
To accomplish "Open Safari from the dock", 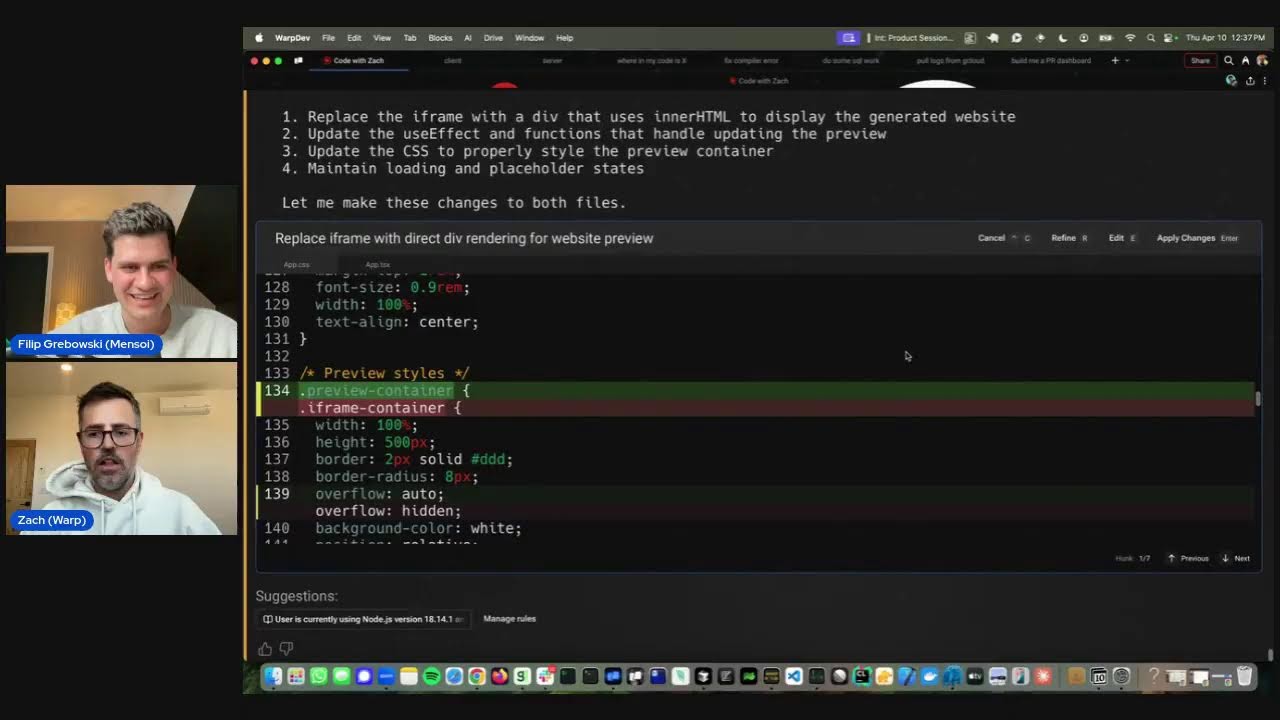I will click(454, 677).
